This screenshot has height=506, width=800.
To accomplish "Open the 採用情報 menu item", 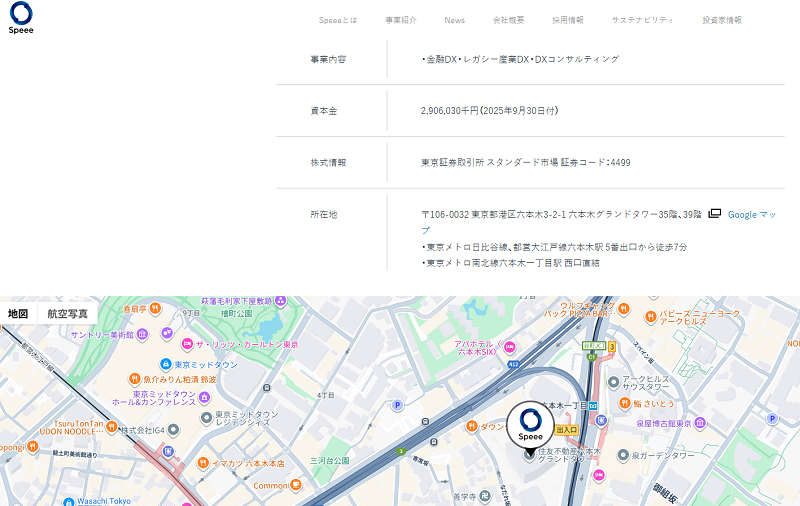I will 568,20.
